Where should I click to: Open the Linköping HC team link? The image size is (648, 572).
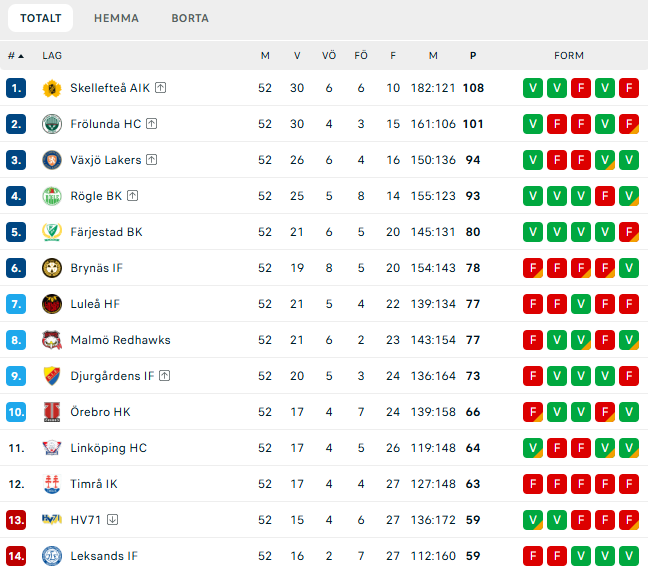(108, 448)
